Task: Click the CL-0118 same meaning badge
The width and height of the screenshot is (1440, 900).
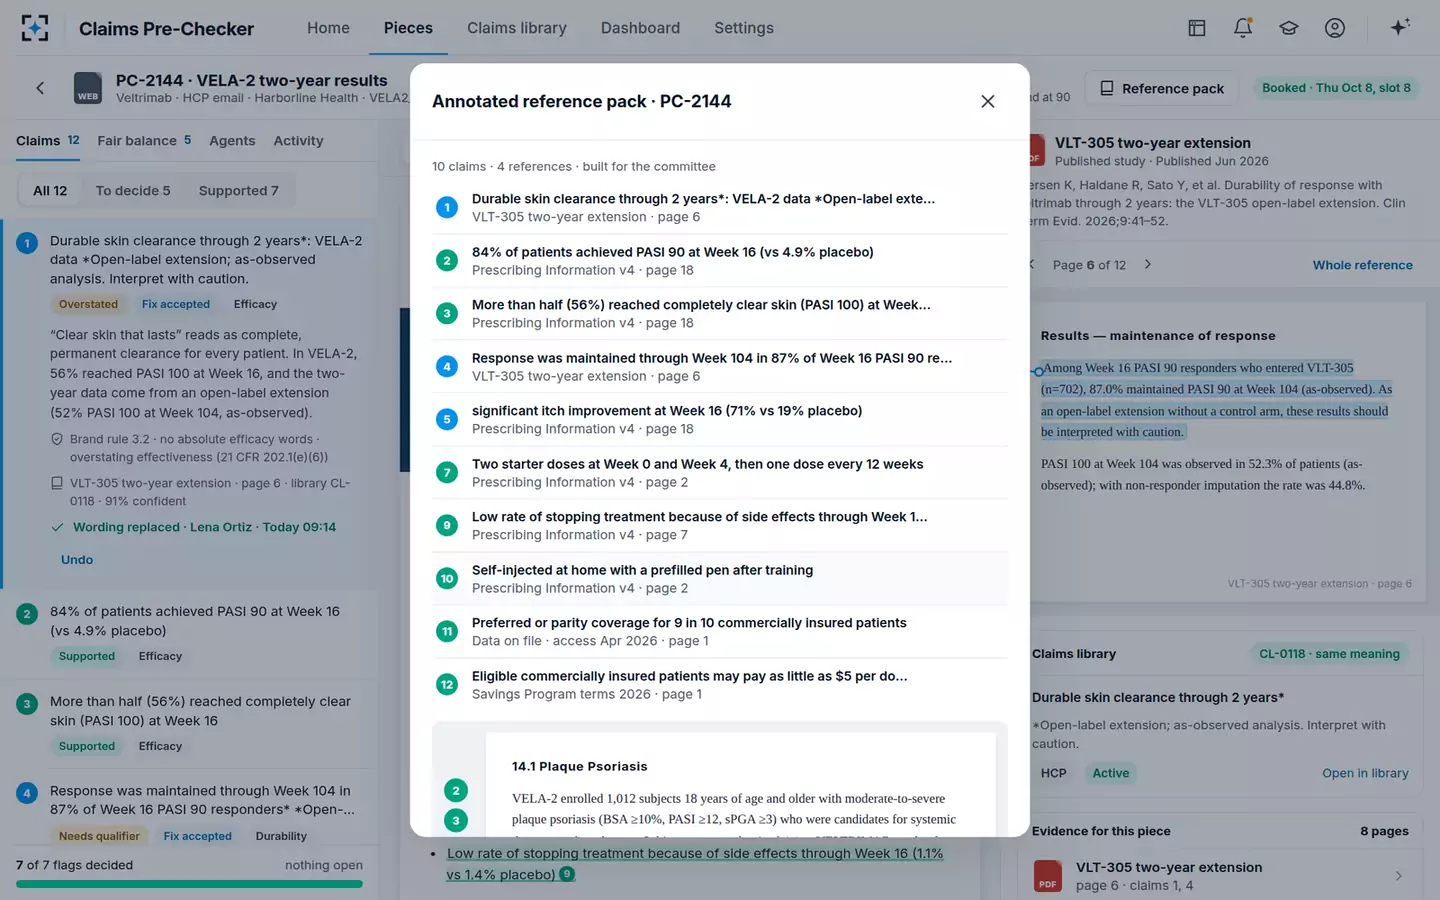Action: [x=1329, y=654]
